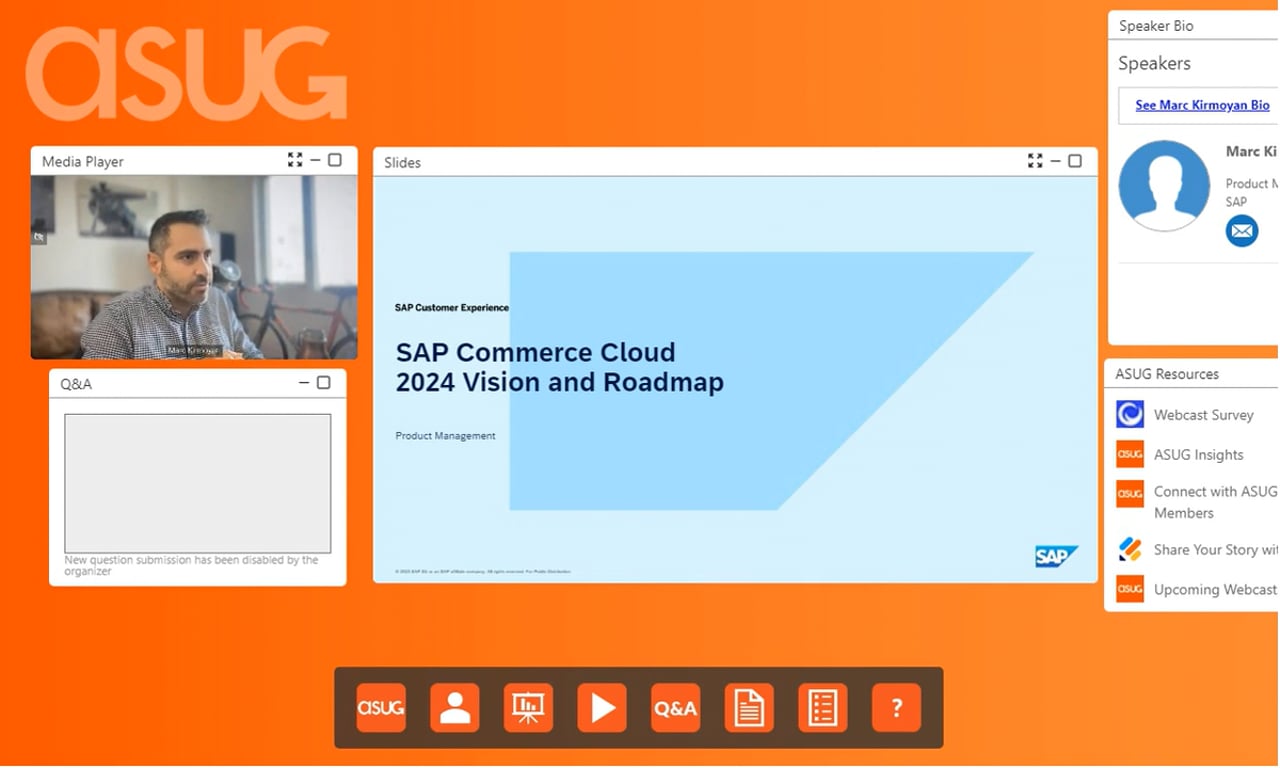
Task: Minimize the Q&A widget
Action: click(x=304, y=383)
